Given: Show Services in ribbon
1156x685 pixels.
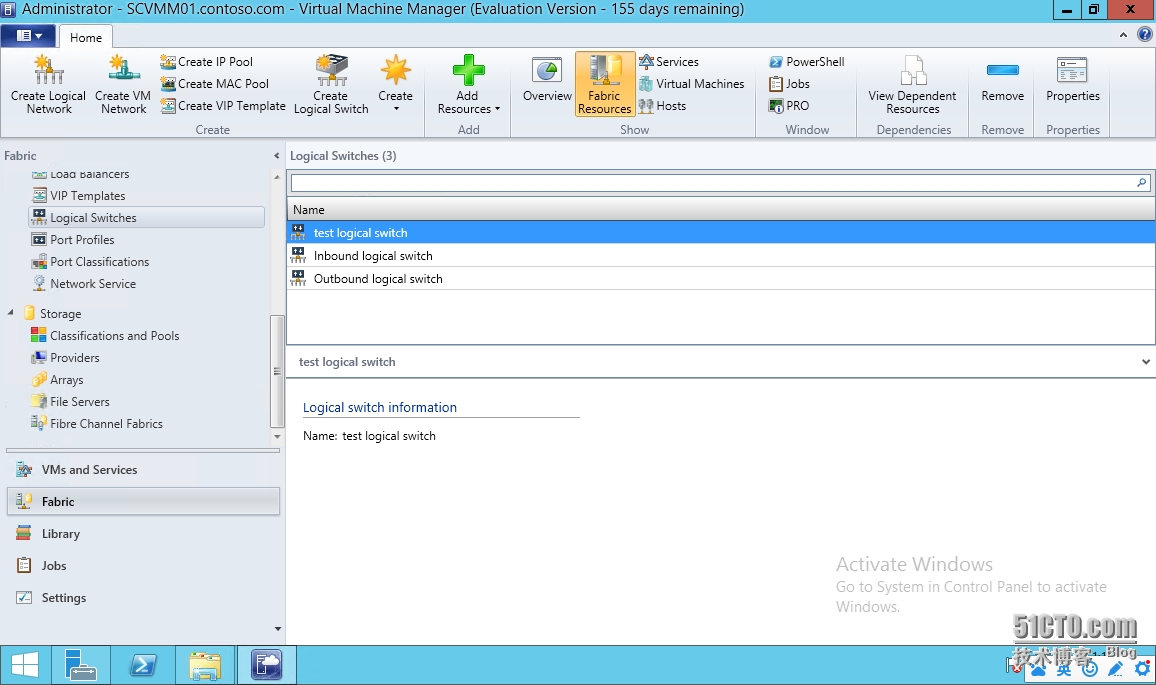Looking at the screenshot, I should coord(669,62).
